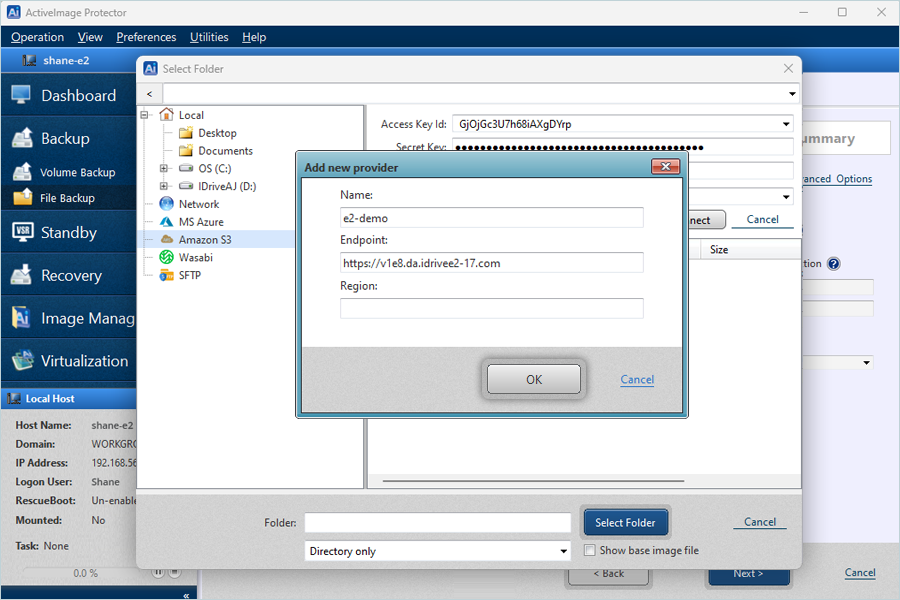This screenshot has width=900, height=600.
Task: Select the Network globe icon
Action: tap(166, 204)
